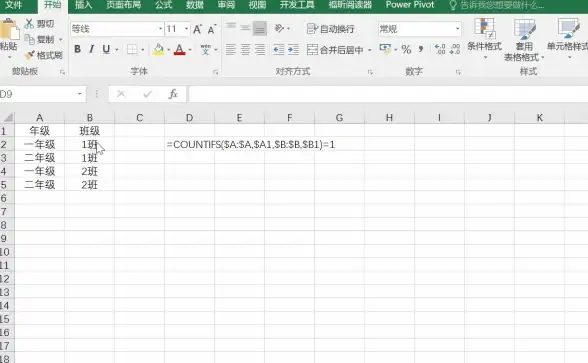
Task: Switch to the 页面布局 tab
Action: (123, 5)
